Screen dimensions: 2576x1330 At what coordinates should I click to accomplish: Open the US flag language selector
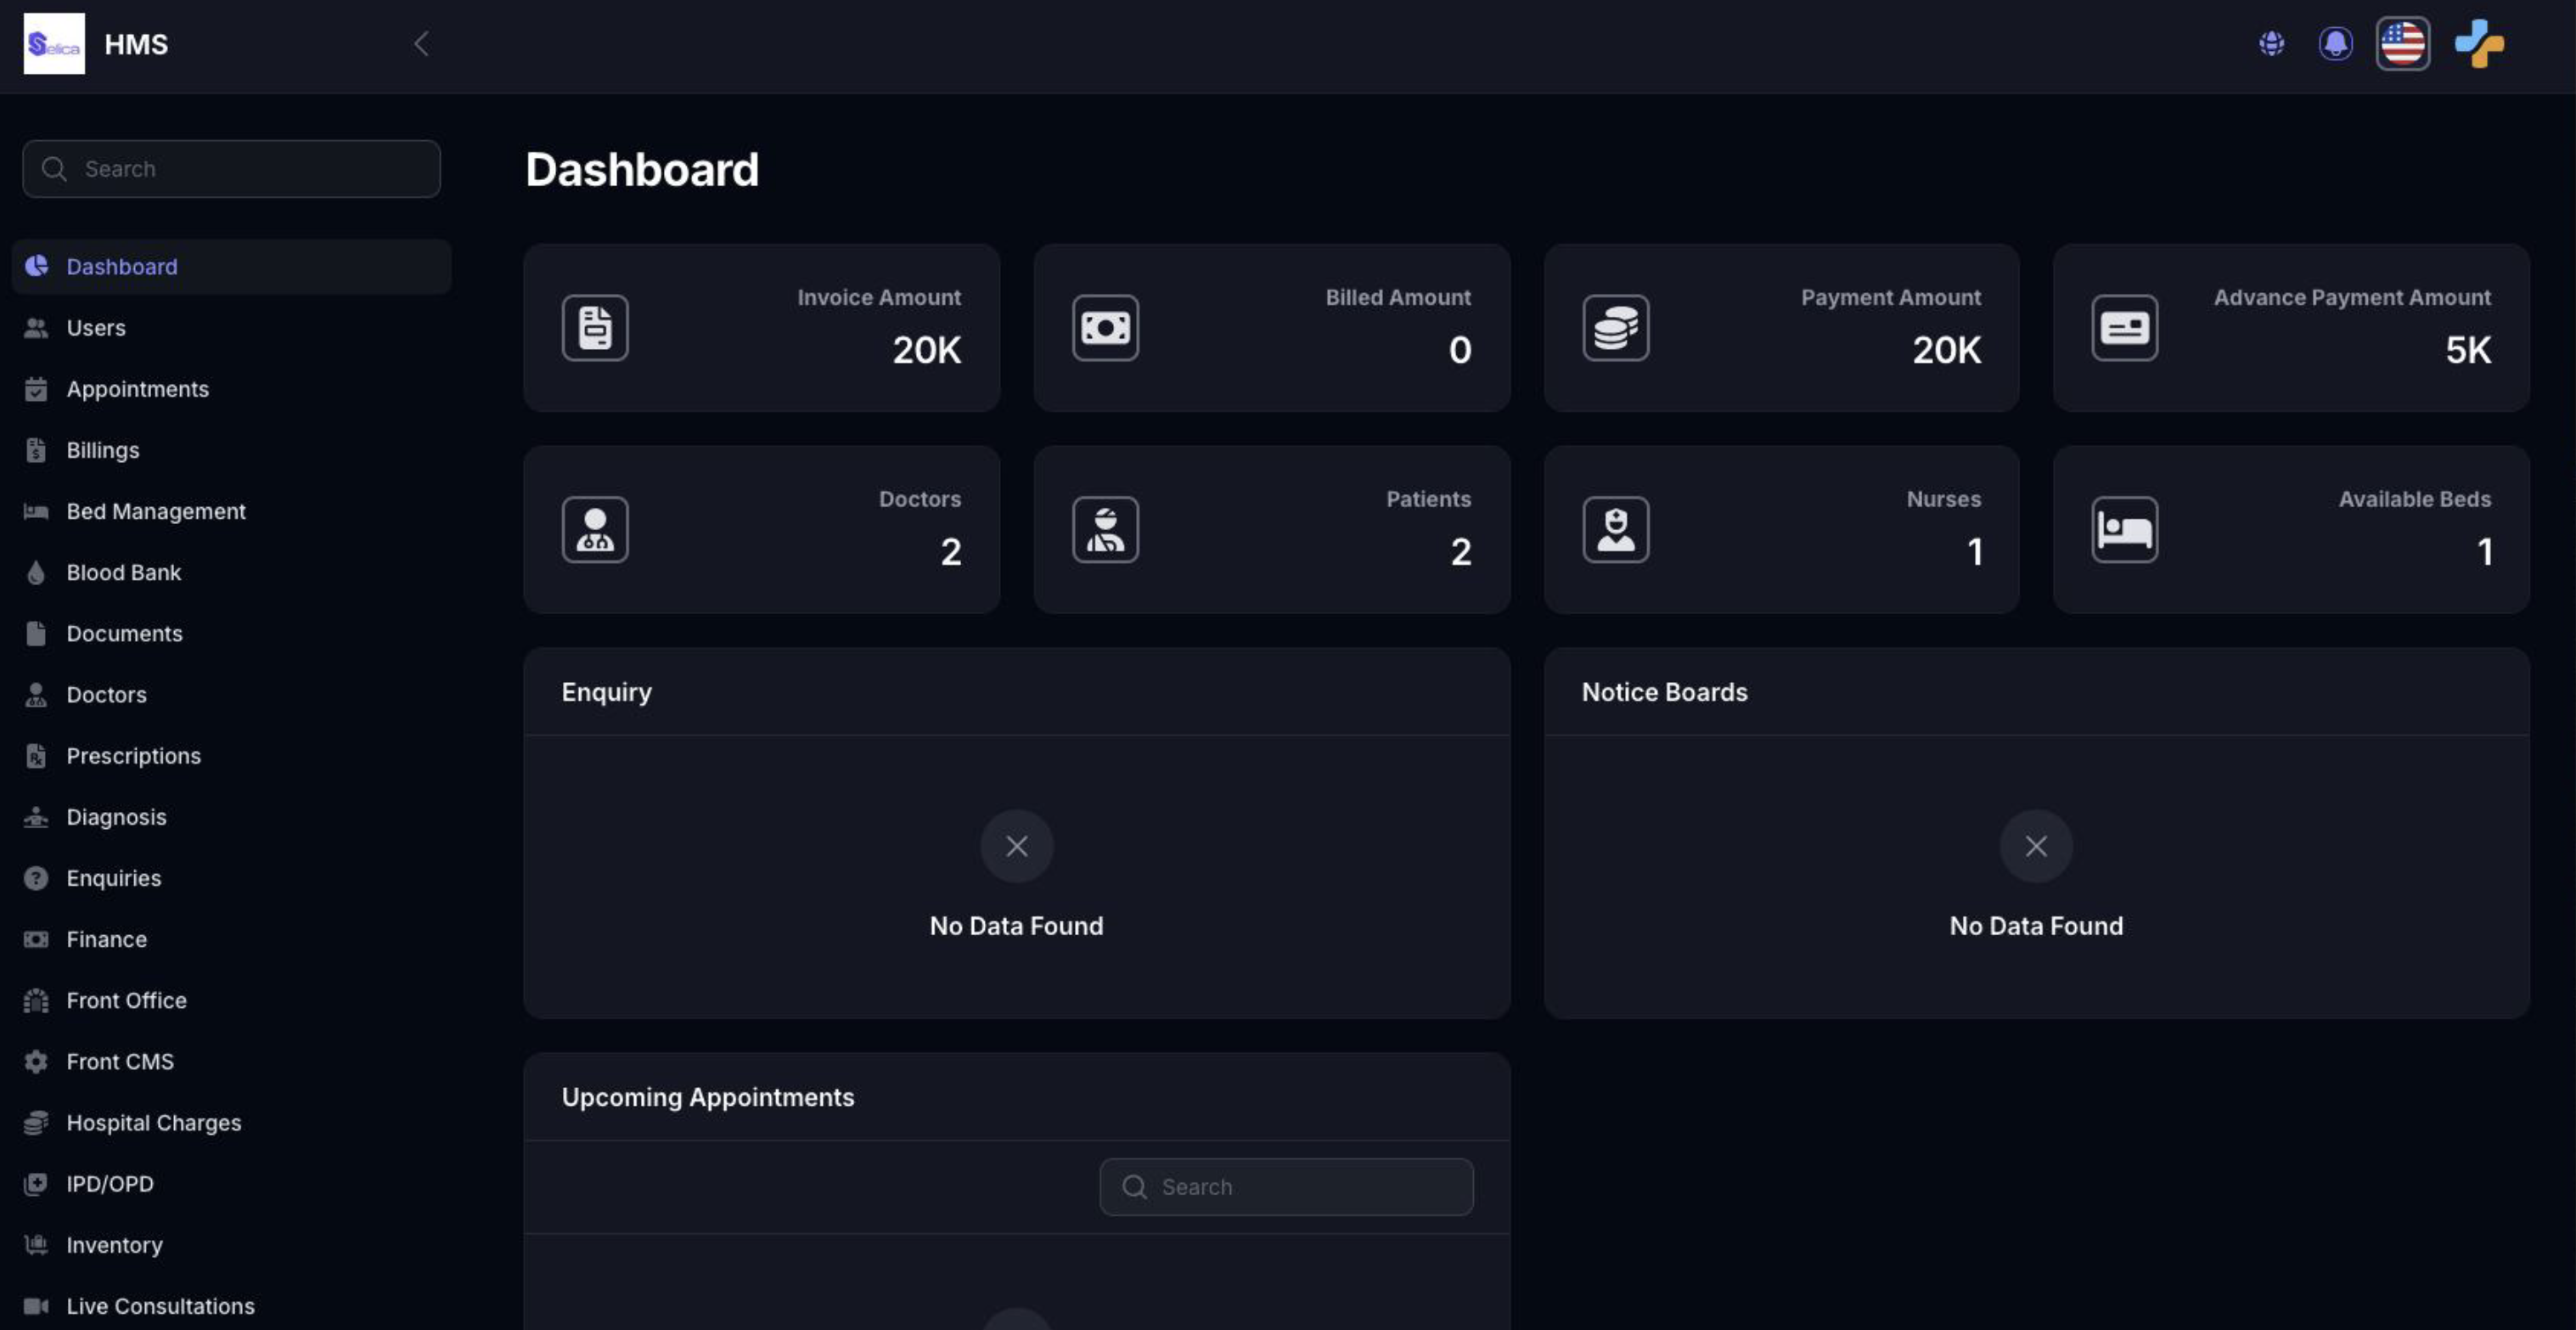point(2402,44)
